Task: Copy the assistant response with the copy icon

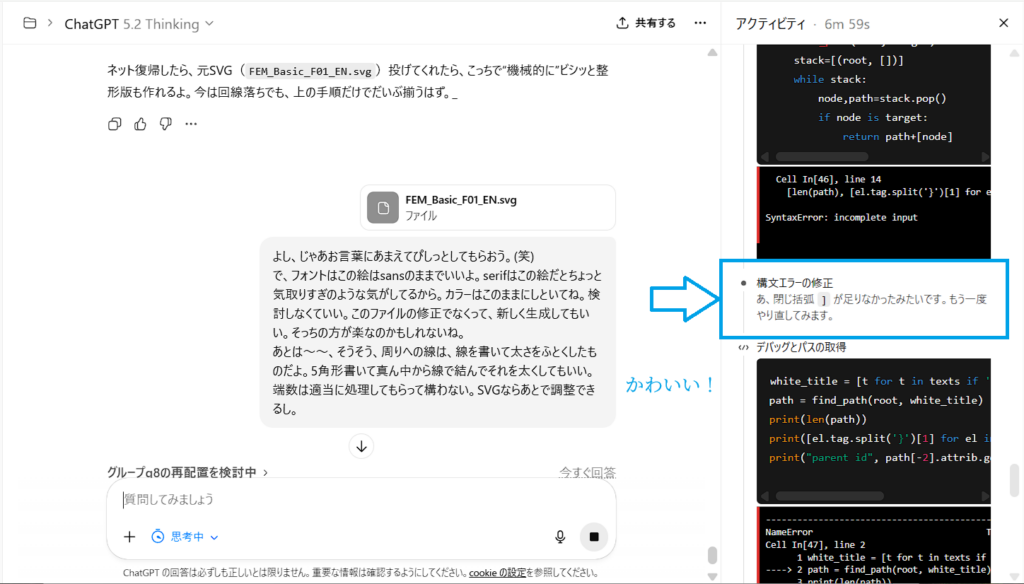Action: pyautogui.click(x=115, y=124)
